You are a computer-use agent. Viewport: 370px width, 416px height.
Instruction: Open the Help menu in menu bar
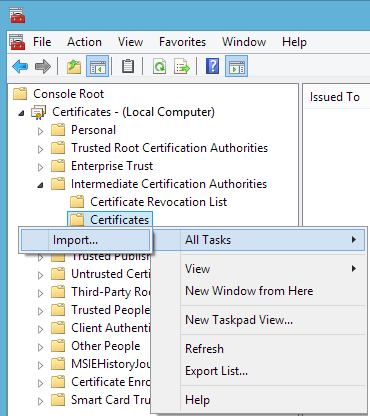pos(294,42)
